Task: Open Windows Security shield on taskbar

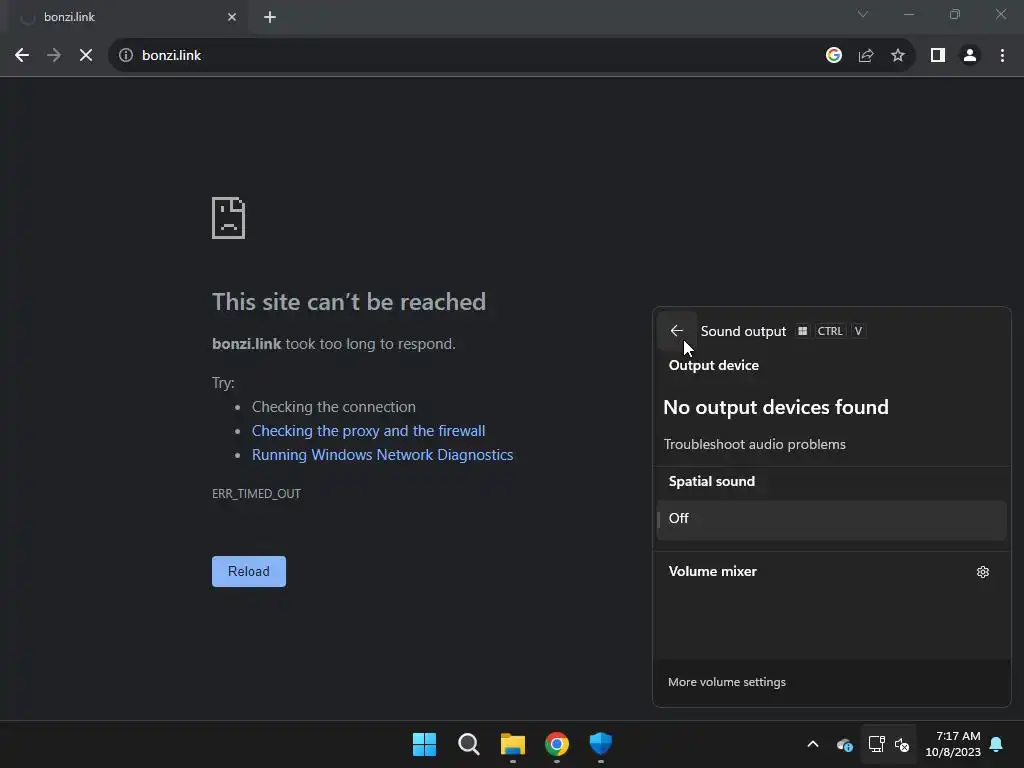Action: point(601,744)
